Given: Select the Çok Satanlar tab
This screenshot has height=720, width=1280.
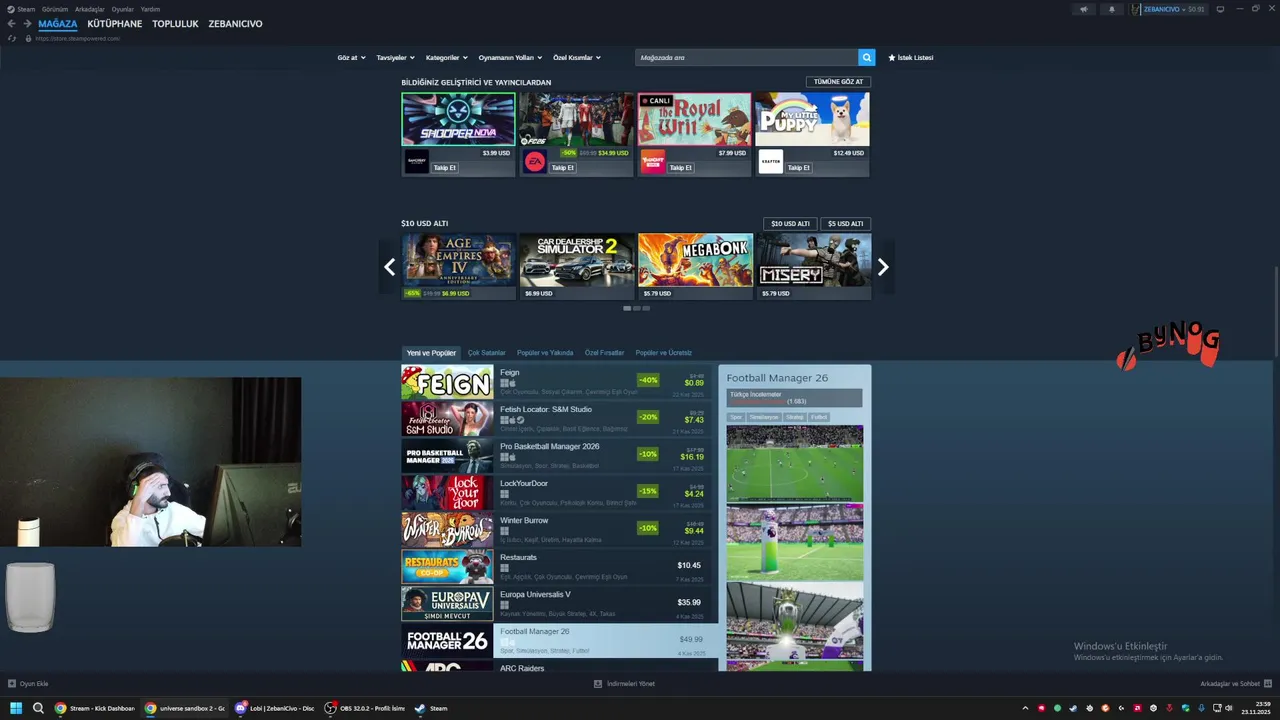Looking at the screenshot, I should [x=487, y=353].
